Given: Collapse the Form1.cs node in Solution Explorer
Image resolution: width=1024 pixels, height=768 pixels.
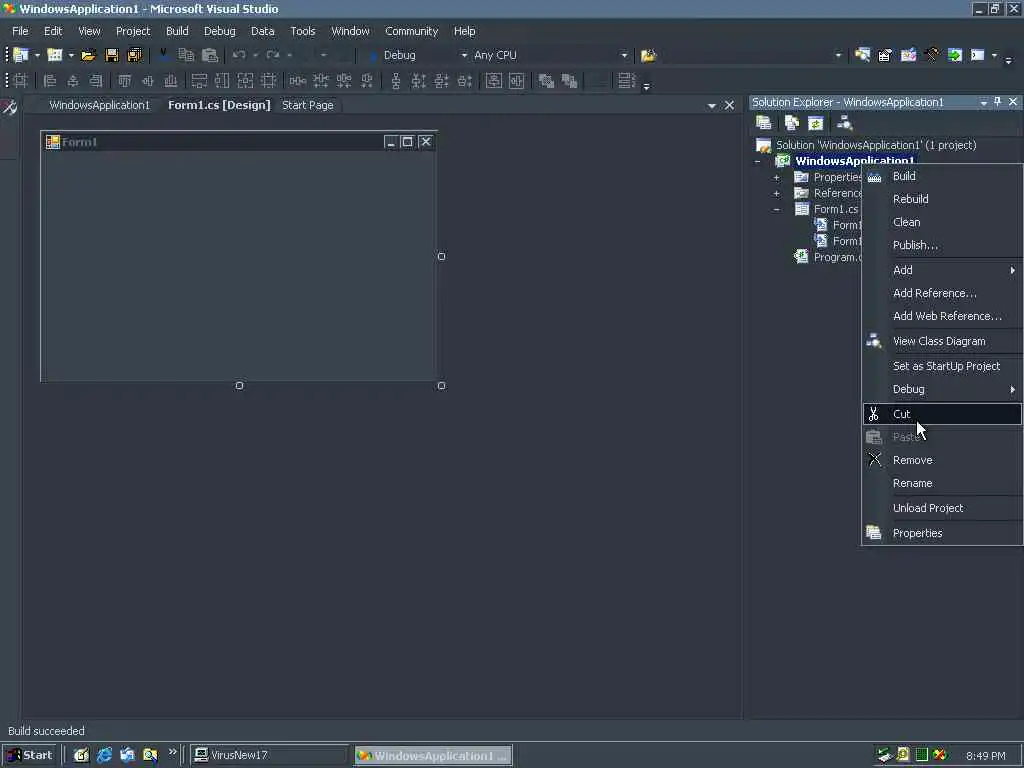Looking at the screenshot, I should point(776,210).
